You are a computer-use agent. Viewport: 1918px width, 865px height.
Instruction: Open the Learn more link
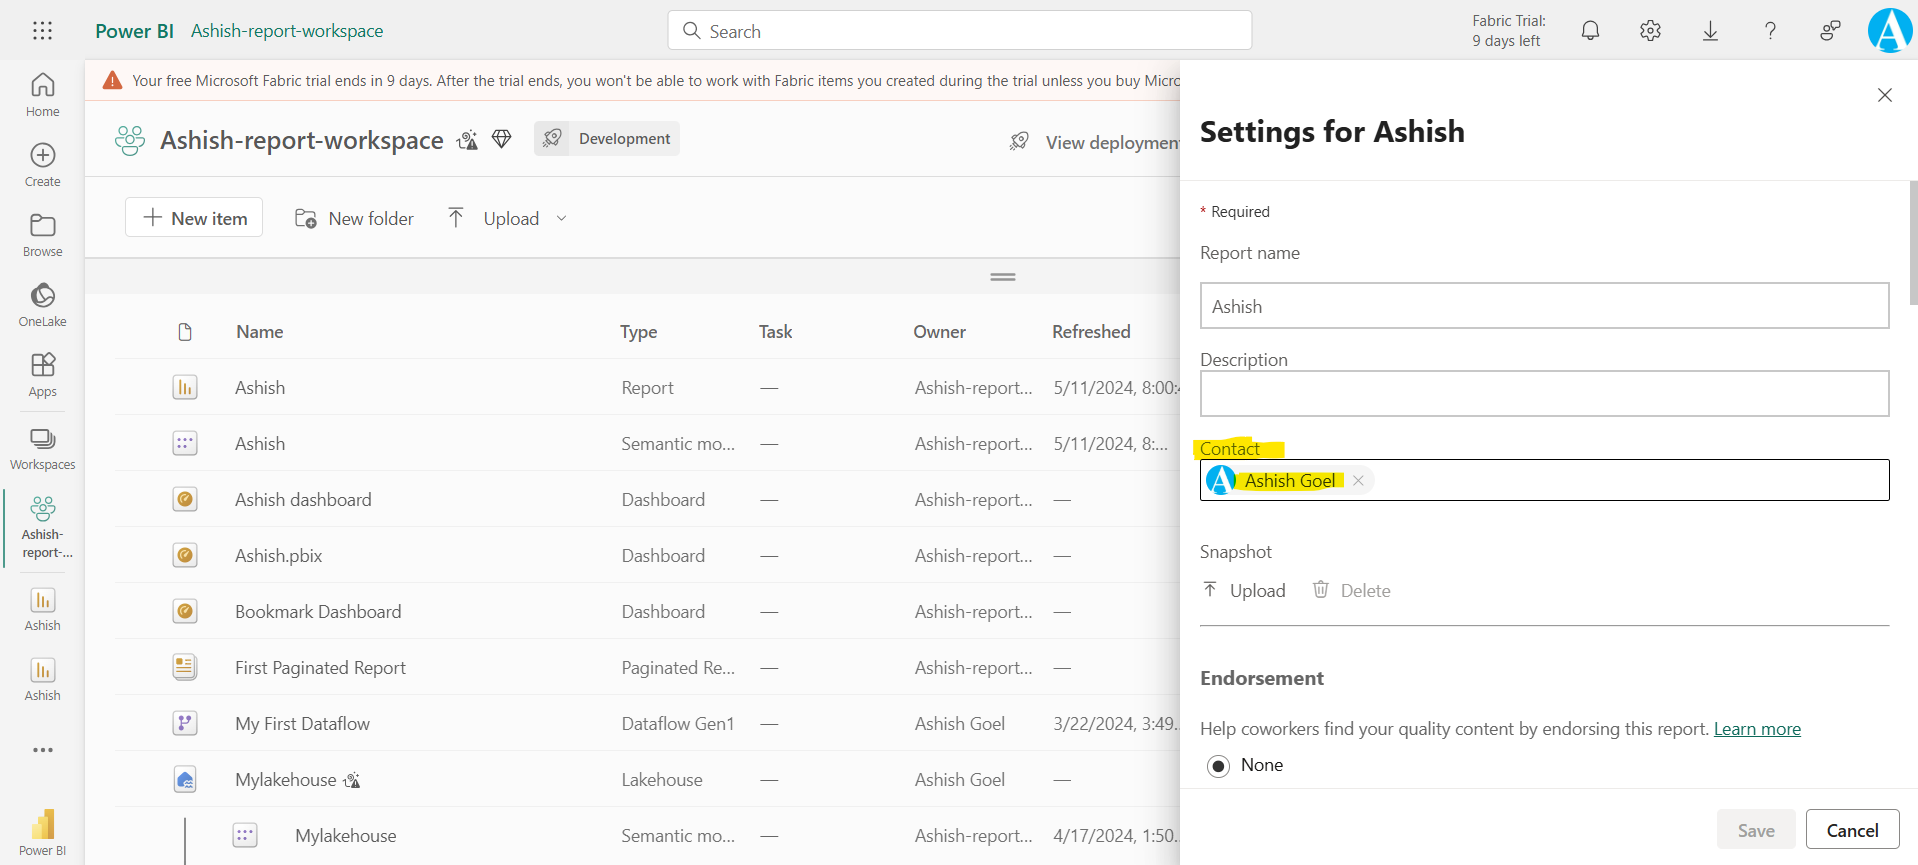[x=1756, y=729]
